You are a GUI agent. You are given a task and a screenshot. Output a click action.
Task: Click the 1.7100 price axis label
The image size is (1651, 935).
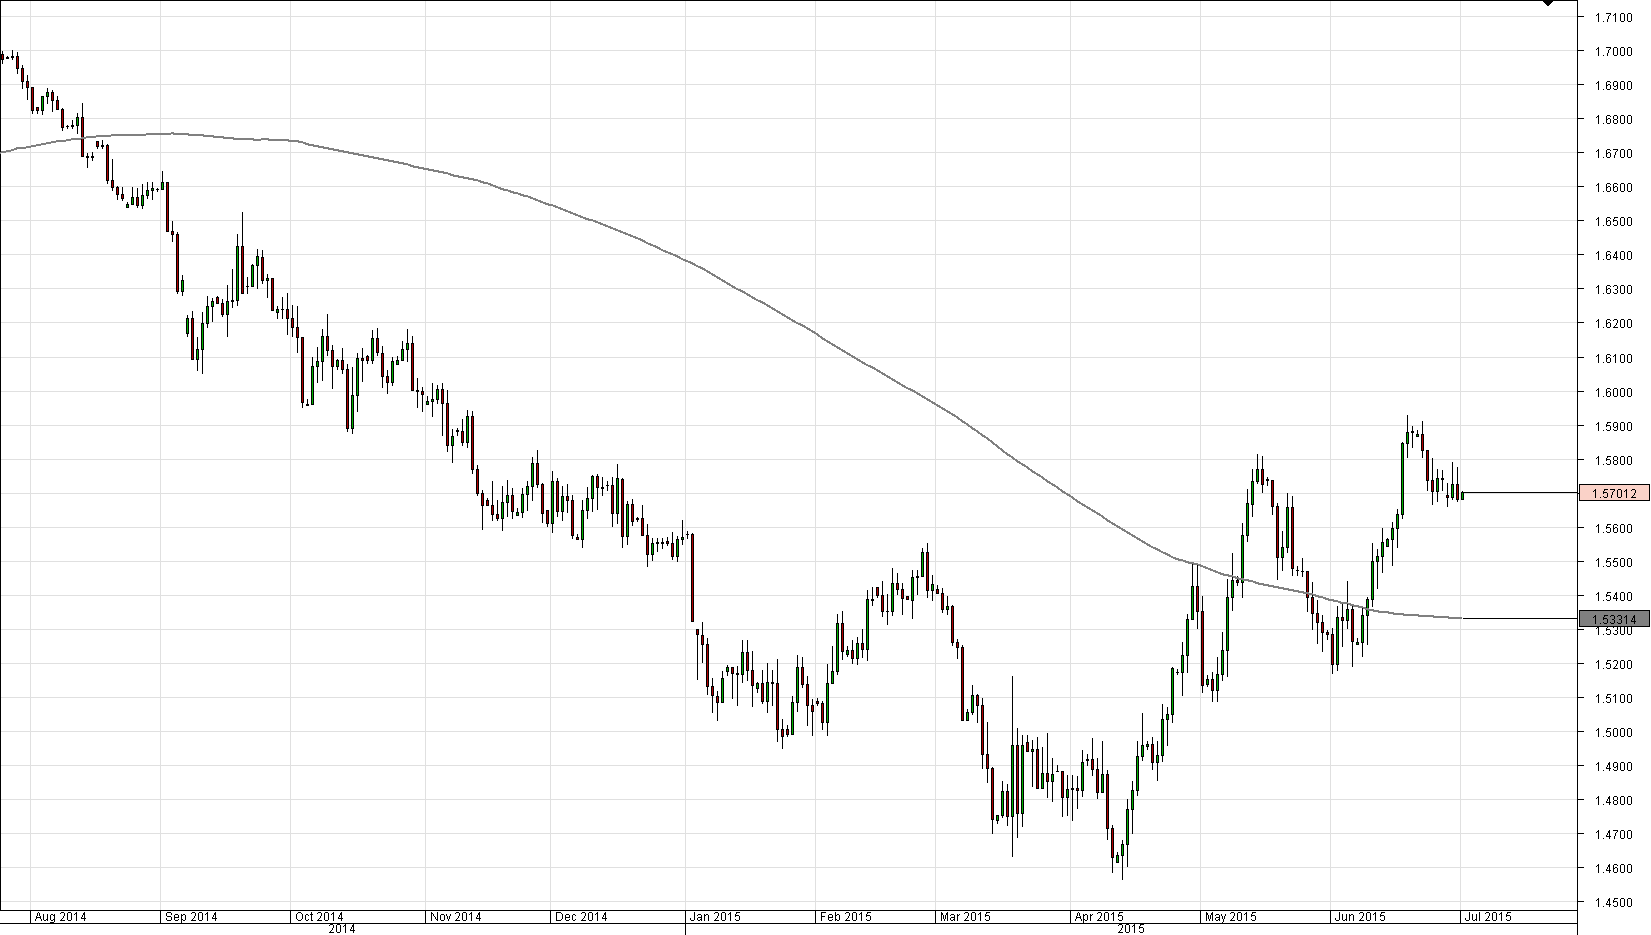pos(1615,17)
